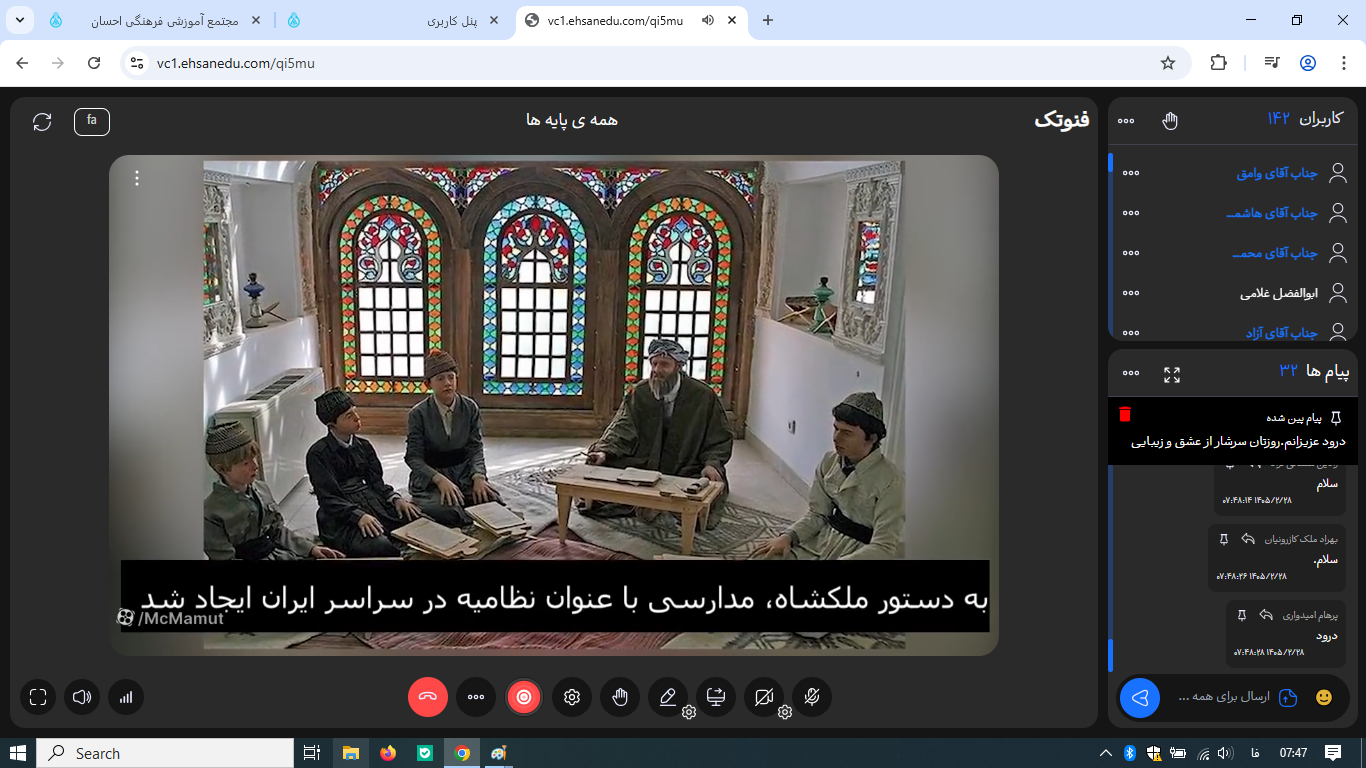Raise hand using the bottom toolbar hand icon

point(620,697)
